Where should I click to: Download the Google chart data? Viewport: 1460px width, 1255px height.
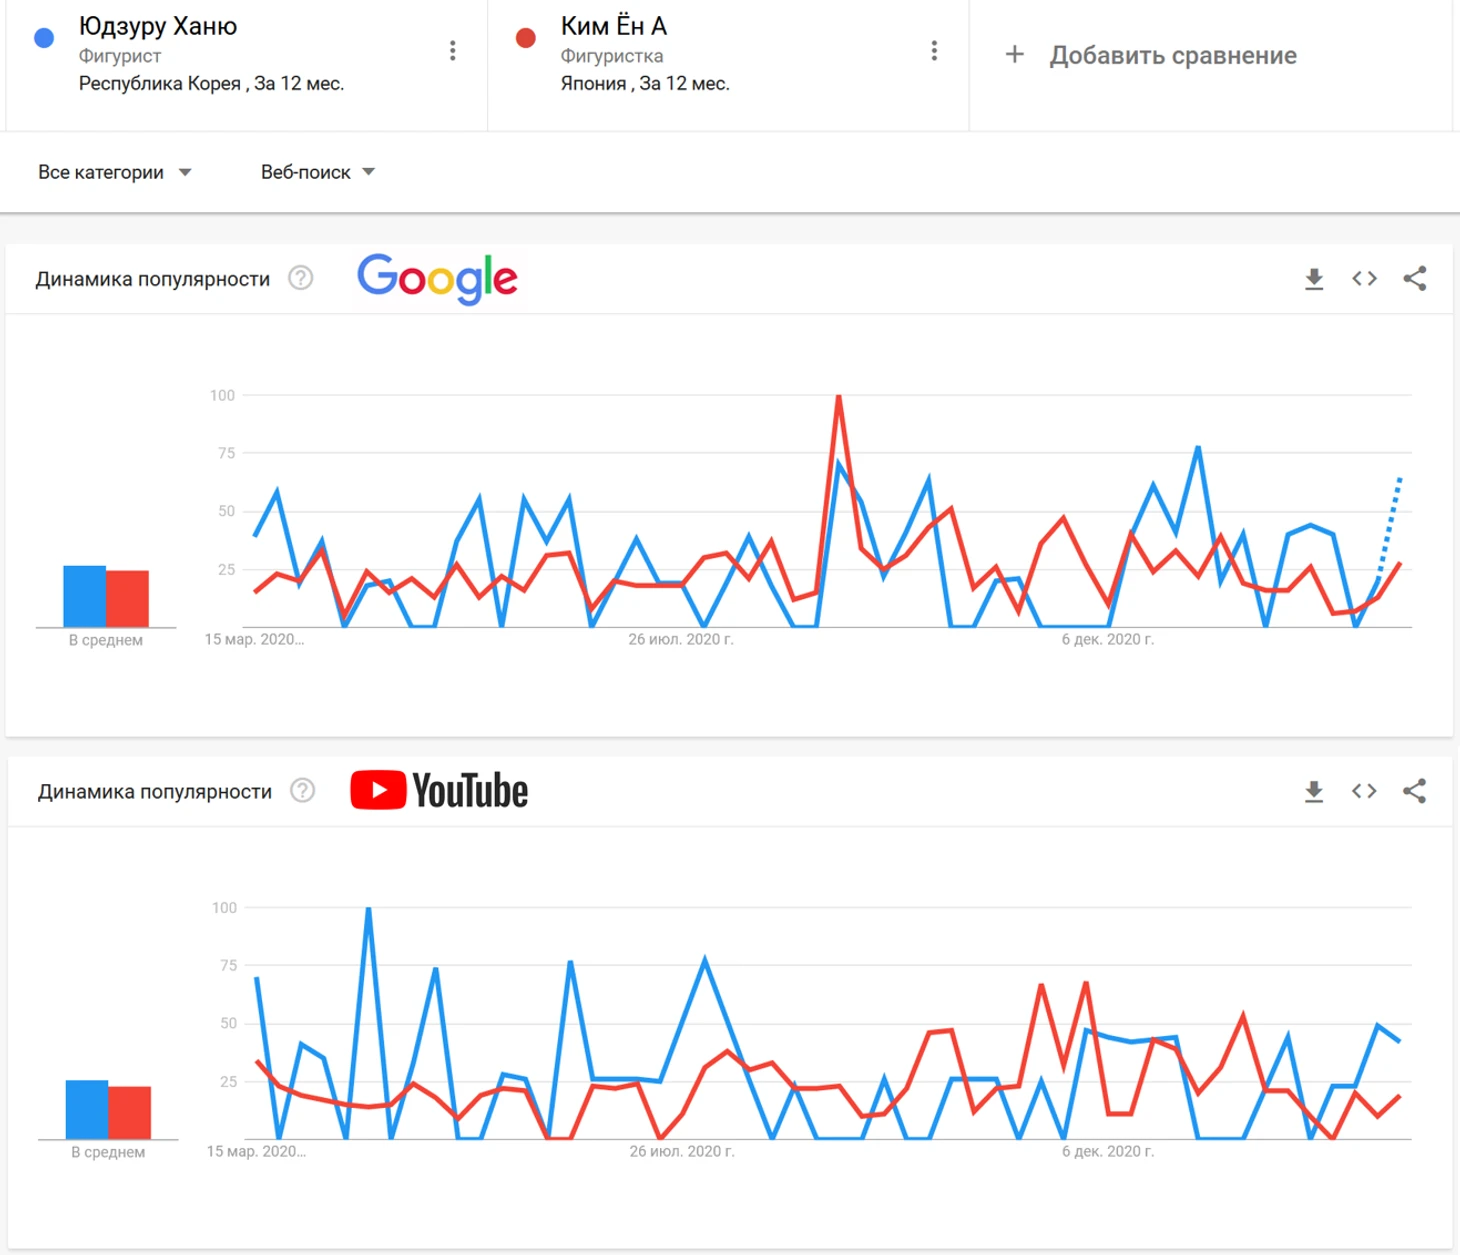(x=1314, y=279)
